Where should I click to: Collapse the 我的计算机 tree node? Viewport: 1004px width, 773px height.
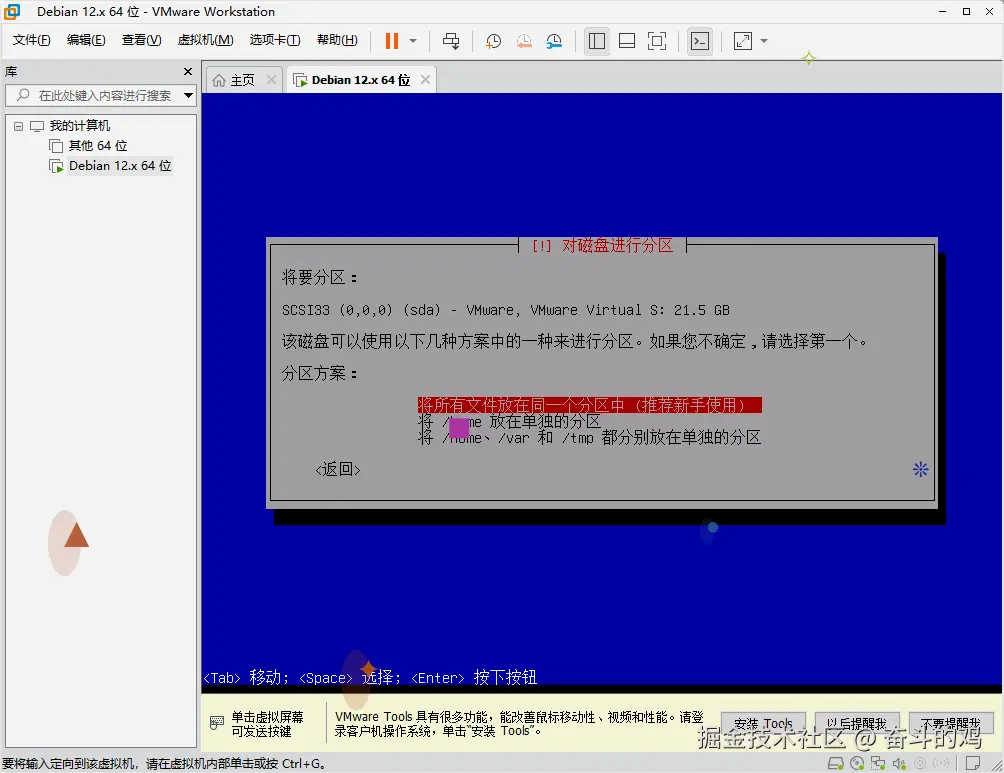(x=19, y=126)
